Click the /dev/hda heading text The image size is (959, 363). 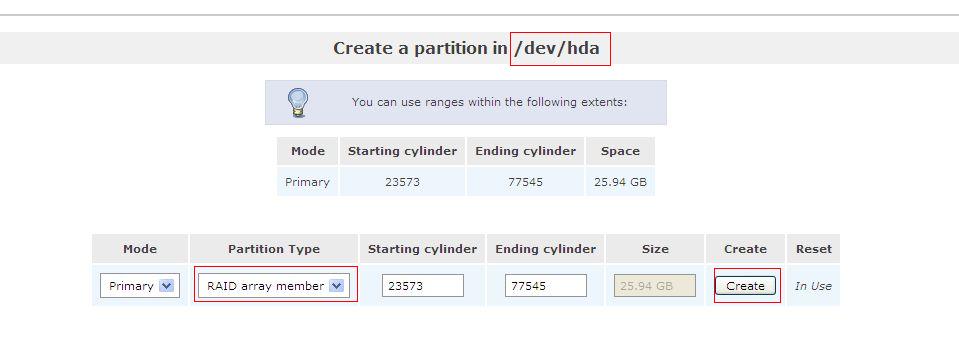[x=557, y=48]
